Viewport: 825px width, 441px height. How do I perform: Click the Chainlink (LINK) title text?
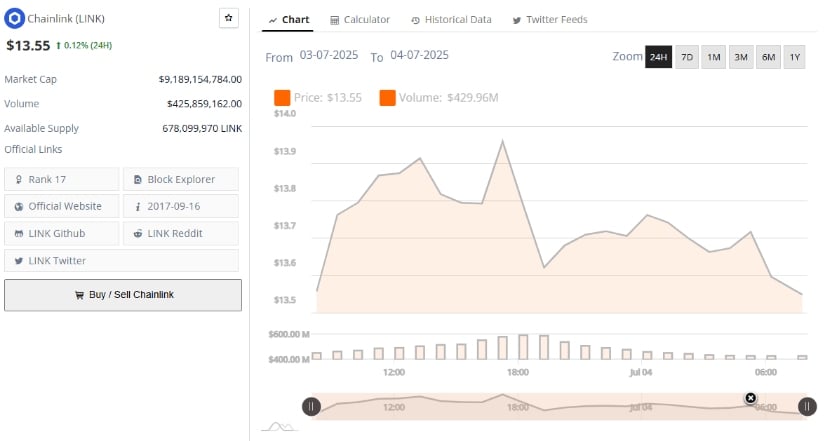66,19
